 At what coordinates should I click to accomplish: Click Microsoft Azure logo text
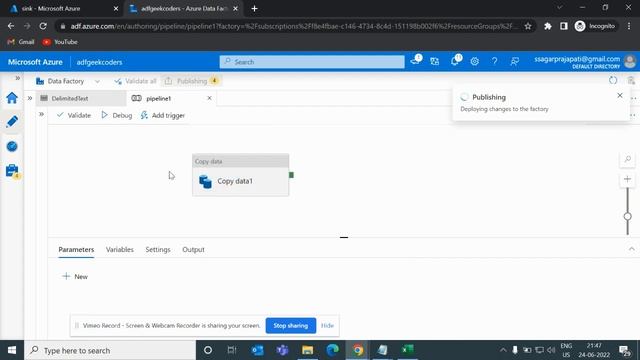click(35, 62)
